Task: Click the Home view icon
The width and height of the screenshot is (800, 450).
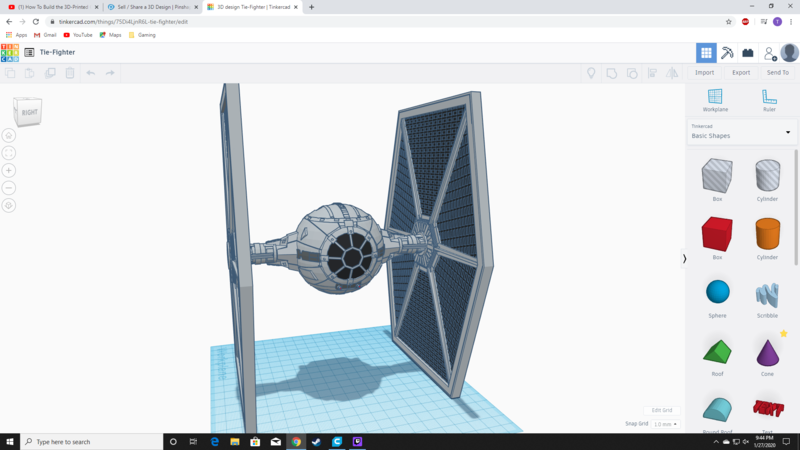Action: (x=9, y=136)
